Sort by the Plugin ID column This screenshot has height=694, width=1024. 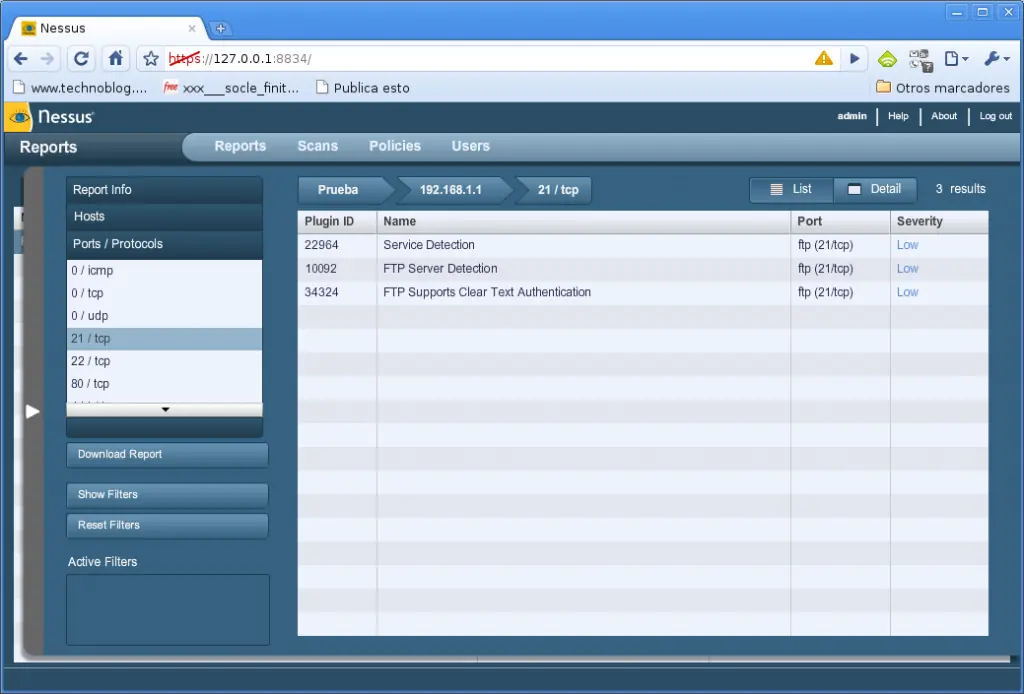tap(337, 221)
